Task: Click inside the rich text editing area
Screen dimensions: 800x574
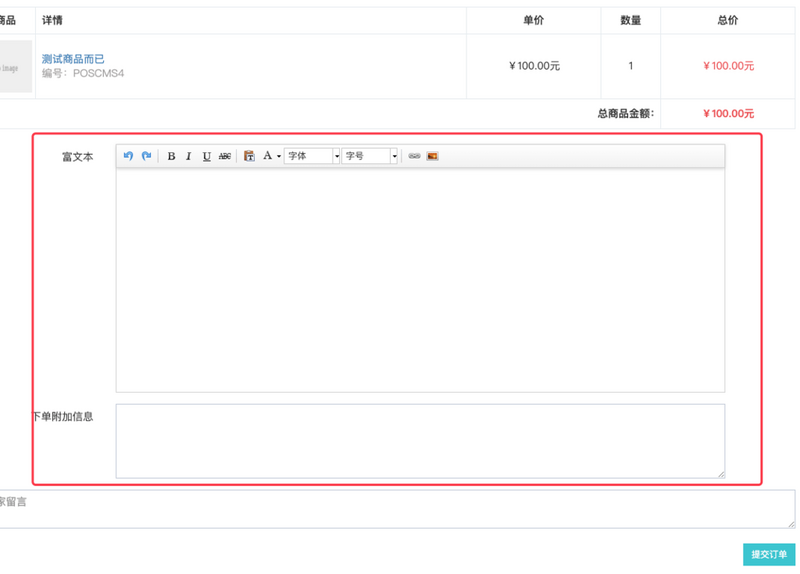Action: pos(420,280)
